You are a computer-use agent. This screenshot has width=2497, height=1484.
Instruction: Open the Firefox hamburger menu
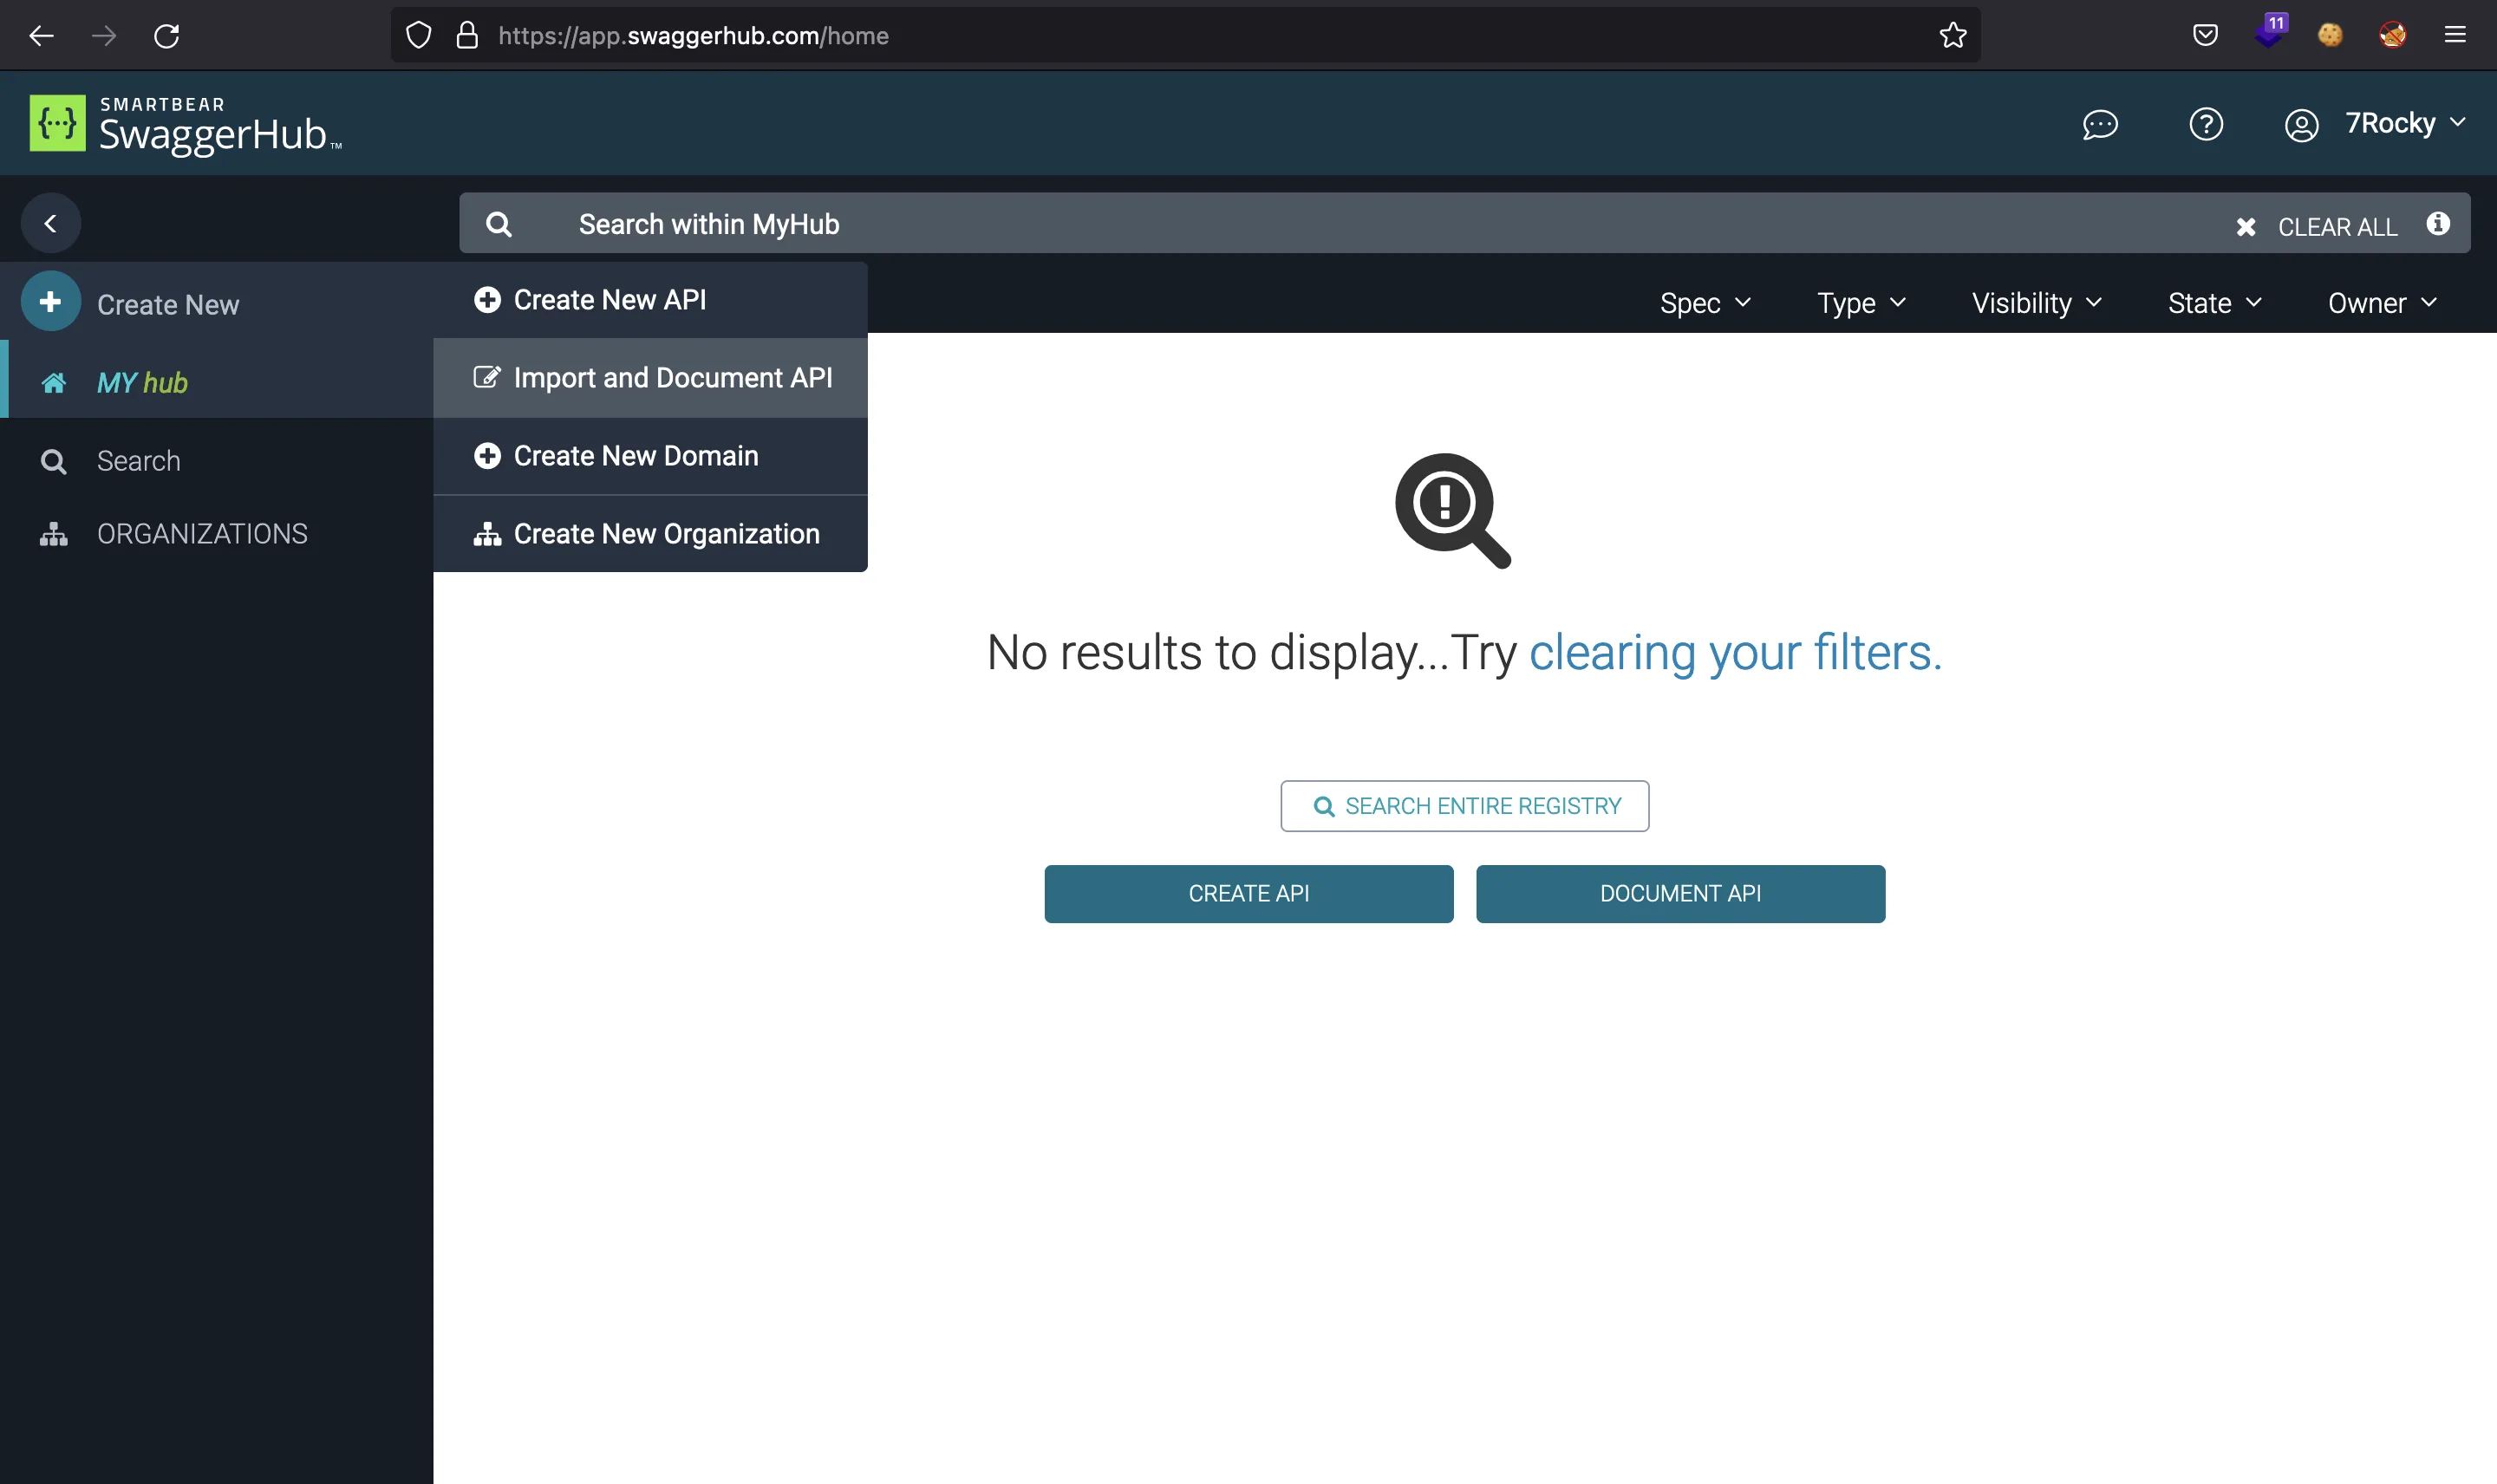2455,36
